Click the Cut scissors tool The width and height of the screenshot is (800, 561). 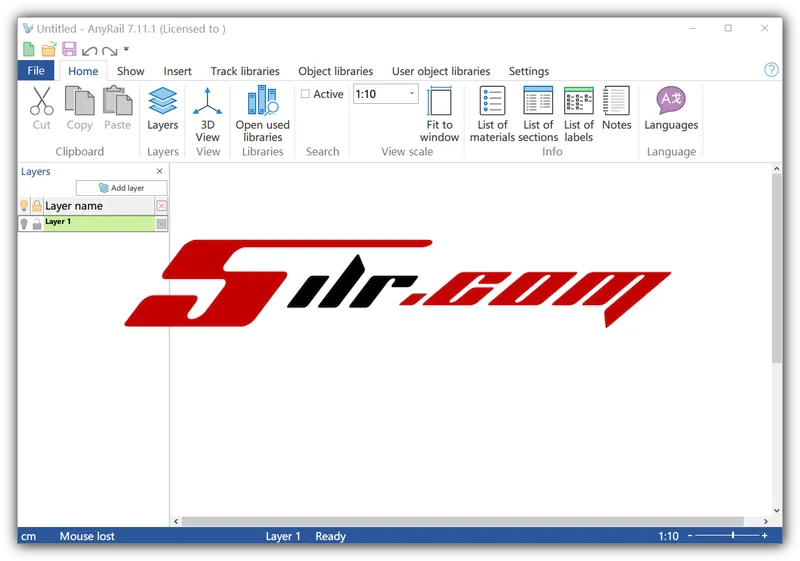pos(41,109)
